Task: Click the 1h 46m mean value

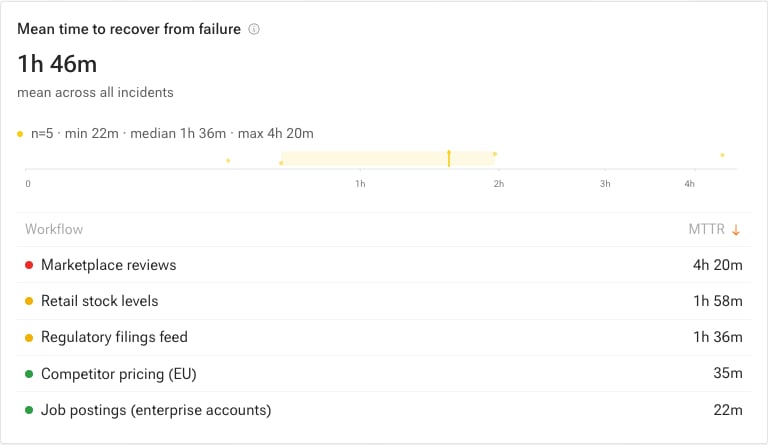Action: coord(57,64)
